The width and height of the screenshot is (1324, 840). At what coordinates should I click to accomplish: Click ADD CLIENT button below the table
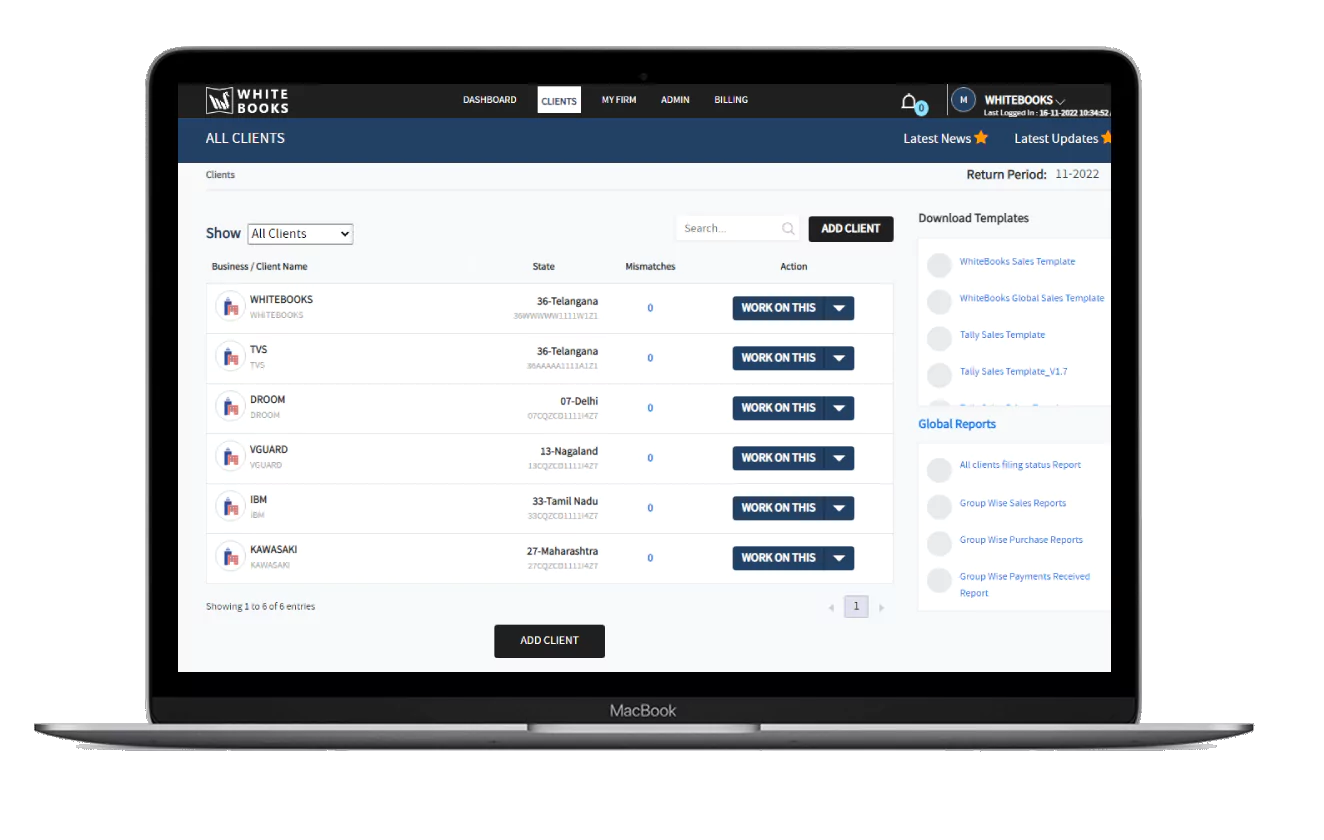point(549,641)
